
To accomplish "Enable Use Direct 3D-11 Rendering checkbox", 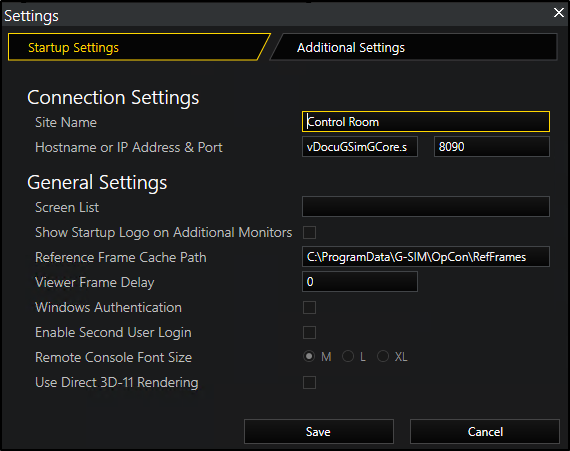I will click(309, 383).
